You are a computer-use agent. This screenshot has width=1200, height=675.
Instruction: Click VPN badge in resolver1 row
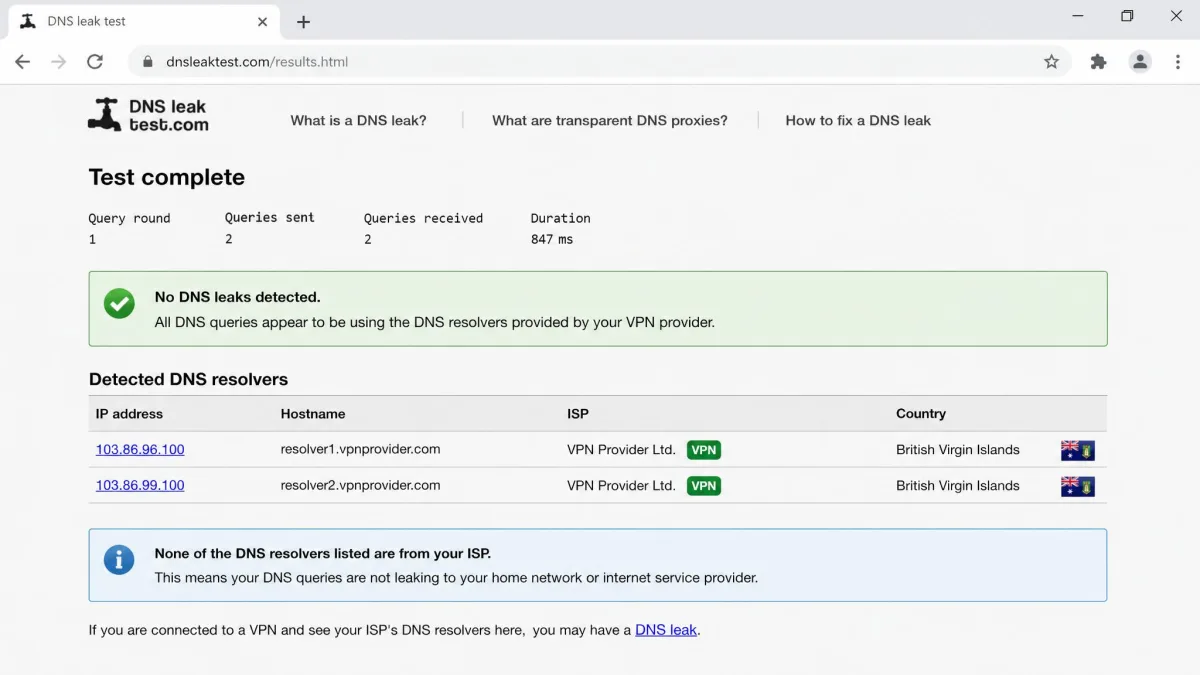[704, 450]
